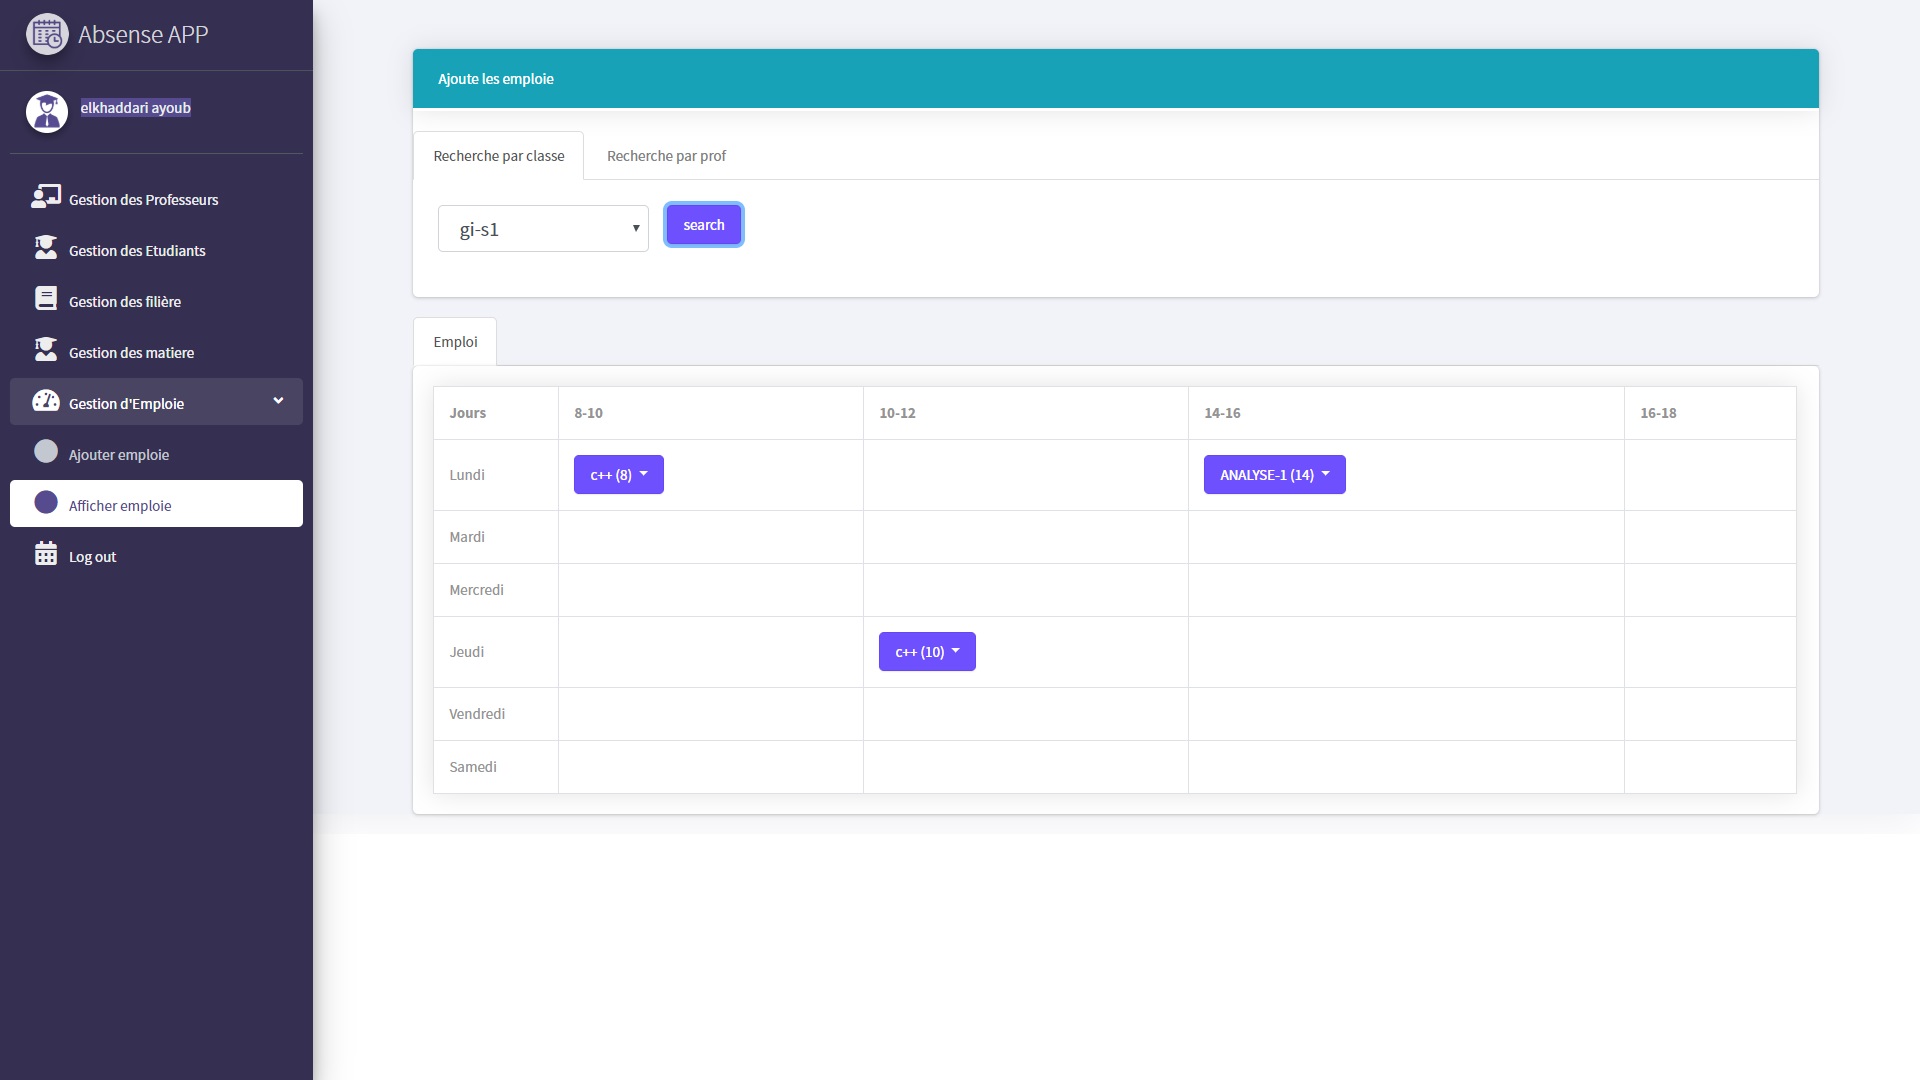This screenshot has width=1920, height=1080.
Task: Go to Afficher emploie menu entry
Action: (x=120, y=506)
